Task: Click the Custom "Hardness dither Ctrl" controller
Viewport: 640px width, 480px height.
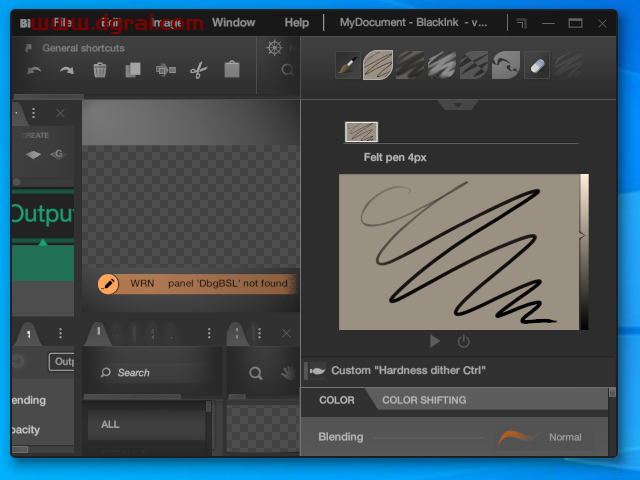Action: (x=408, y=370)
